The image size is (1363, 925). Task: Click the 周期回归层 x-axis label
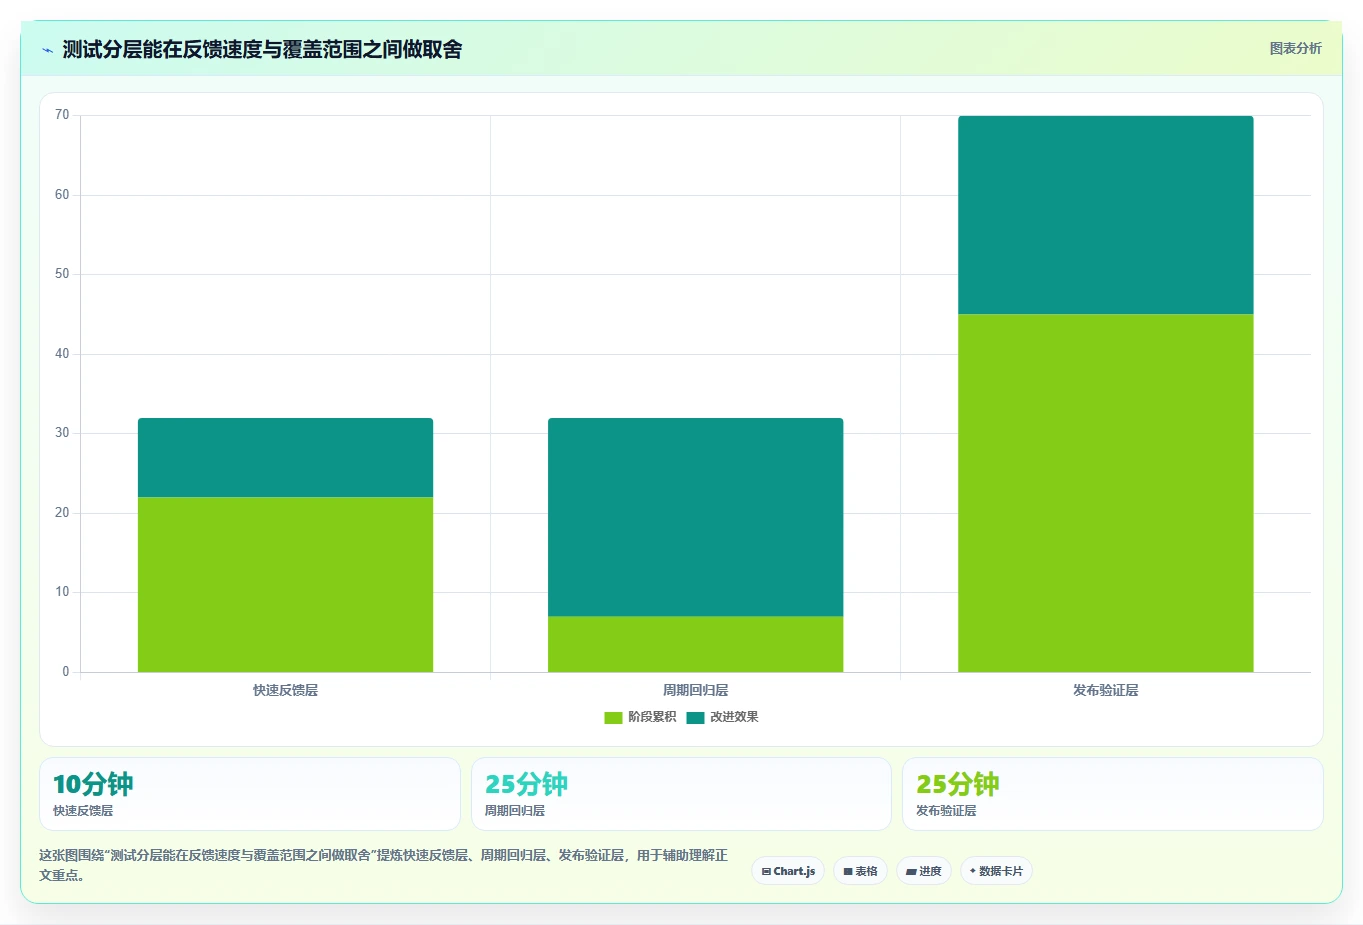[x=695, y=690]
